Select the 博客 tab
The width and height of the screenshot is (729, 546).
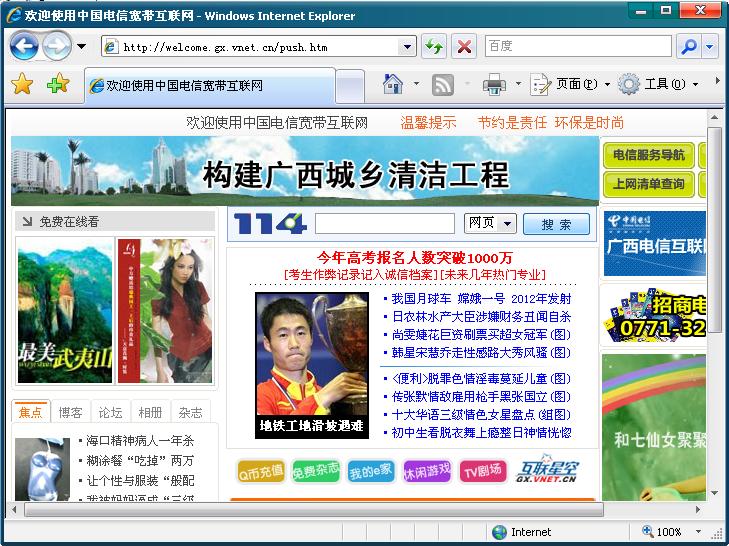coord(70,412)
